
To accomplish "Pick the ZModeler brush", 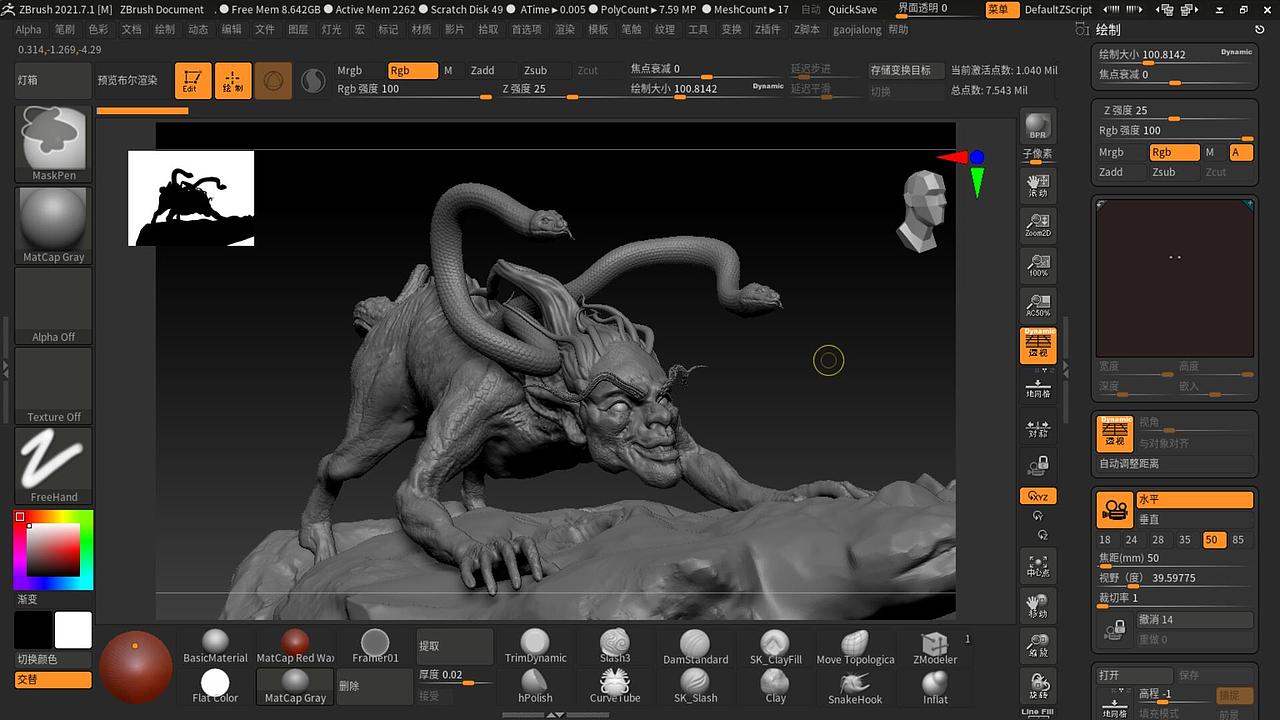I will pos(935,646).
